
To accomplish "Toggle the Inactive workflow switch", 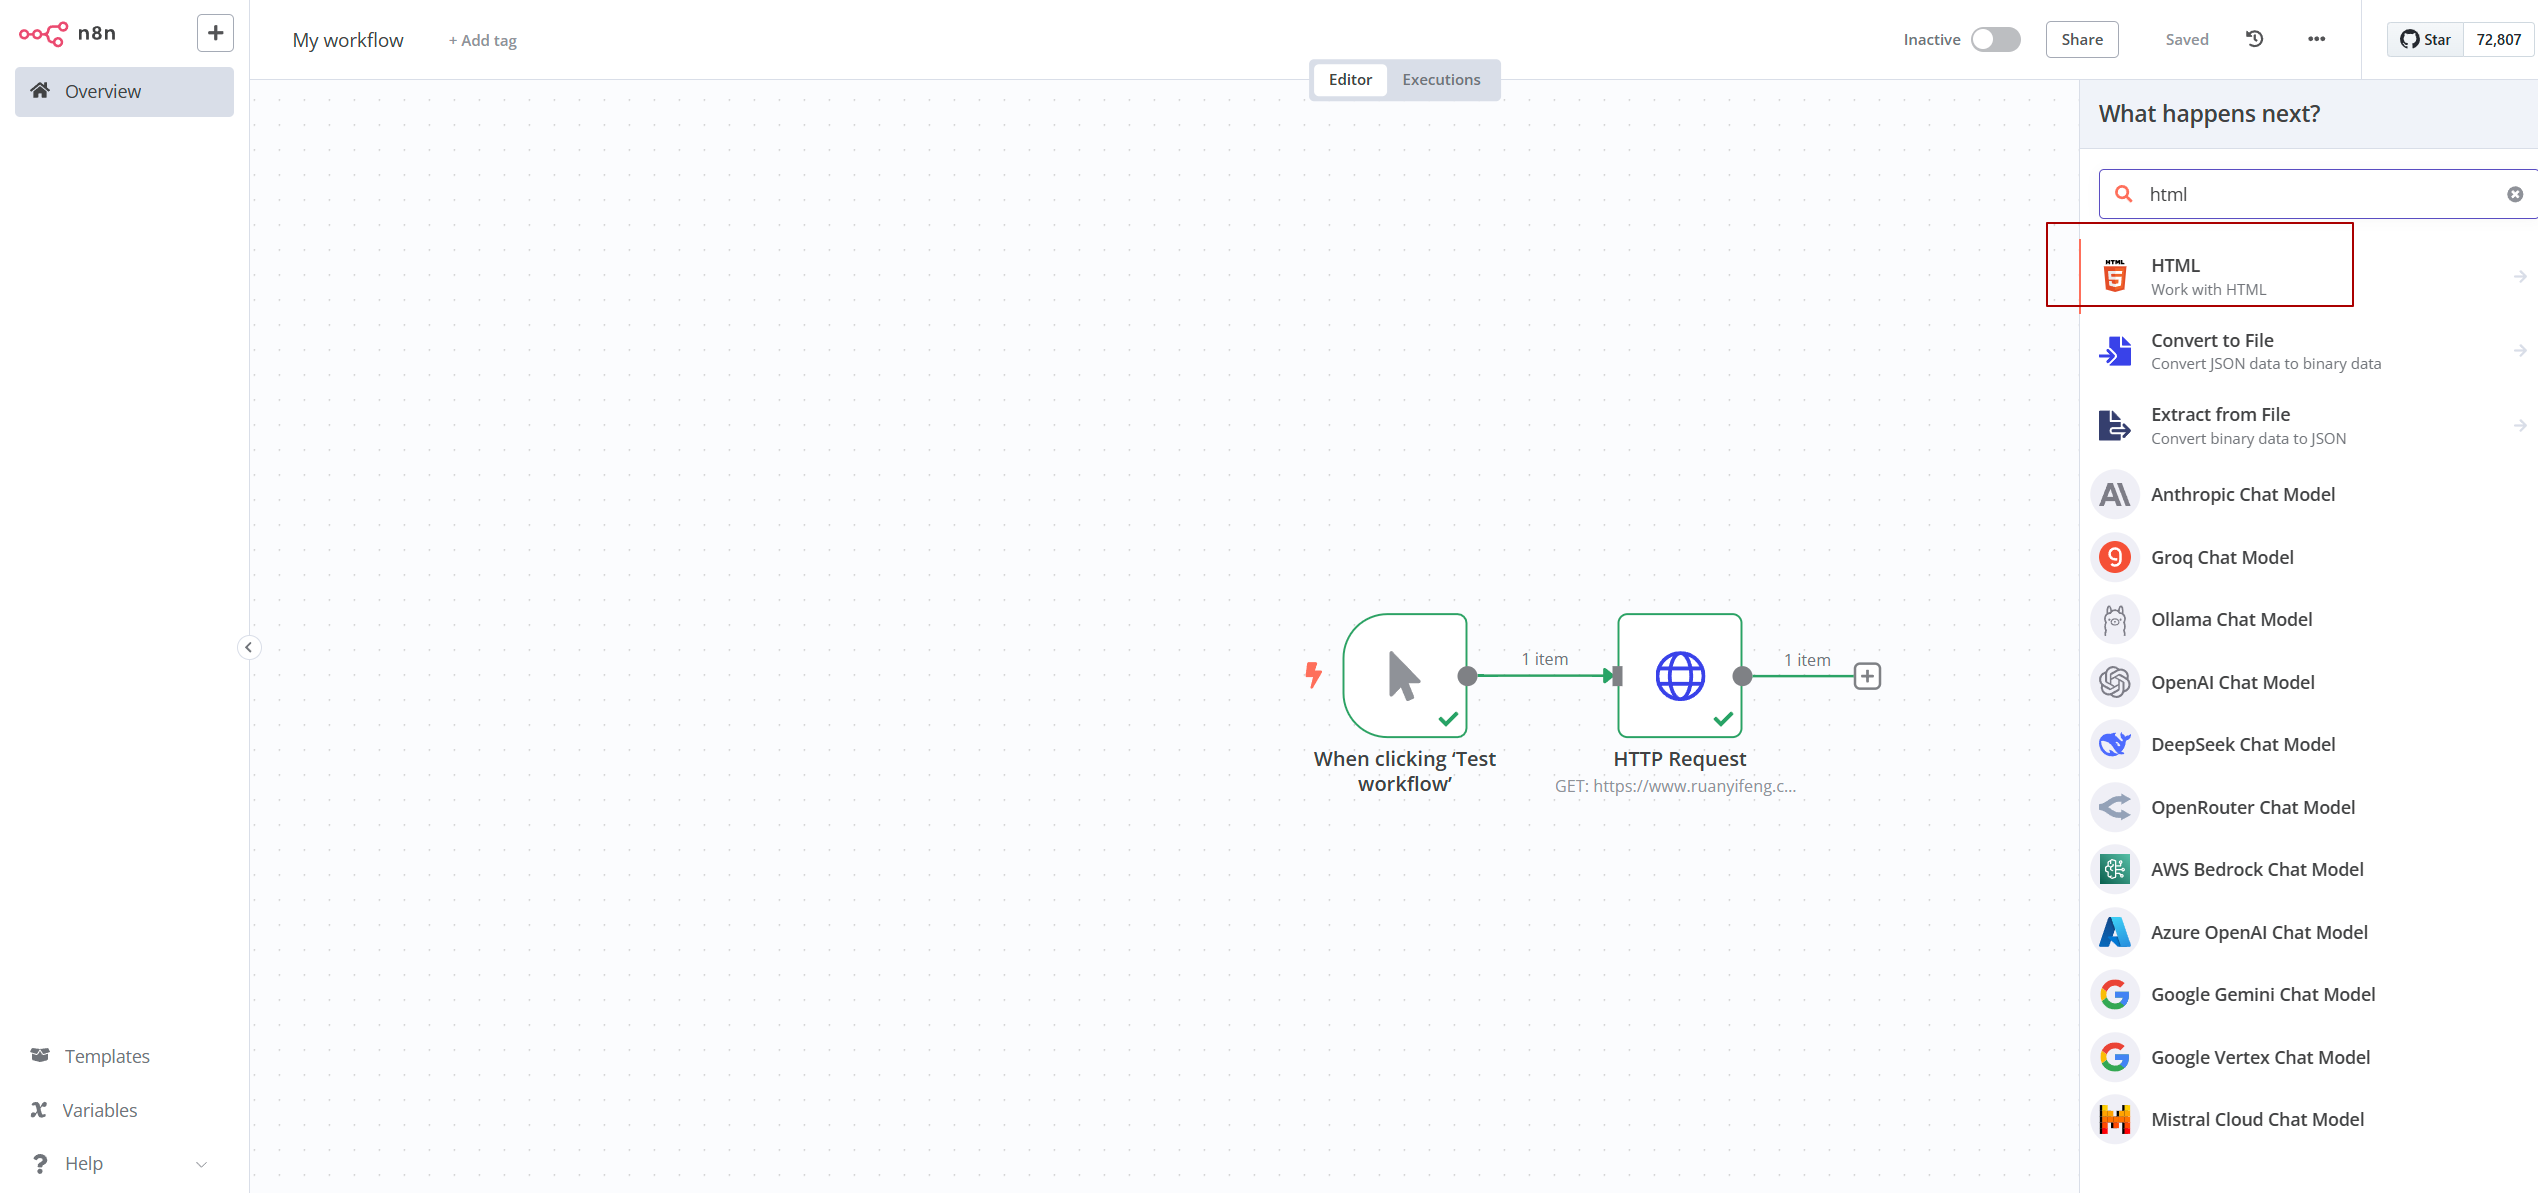I will point(1995,39).
